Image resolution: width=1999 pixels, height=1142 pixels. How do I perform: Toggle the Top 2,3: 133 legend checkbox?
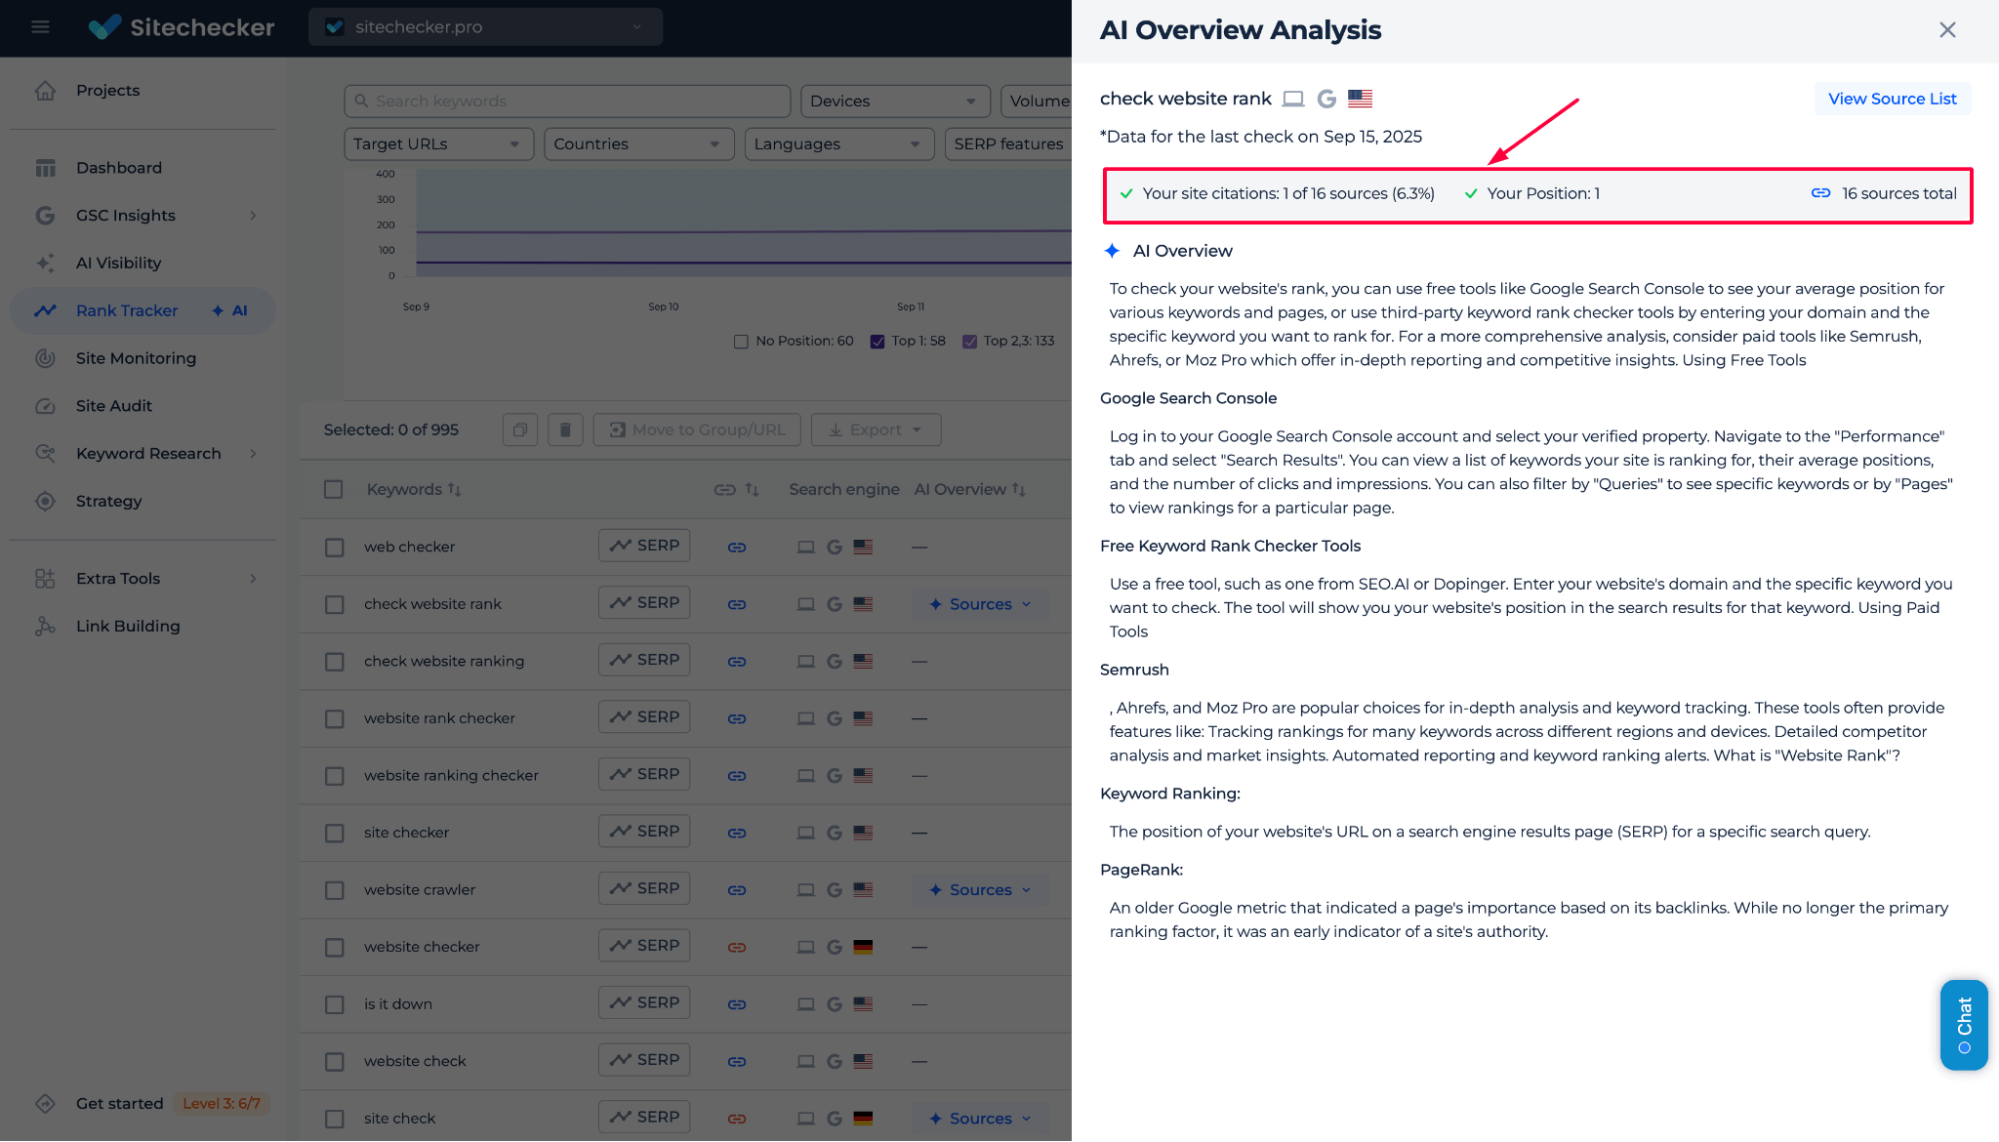pos(969,341)
